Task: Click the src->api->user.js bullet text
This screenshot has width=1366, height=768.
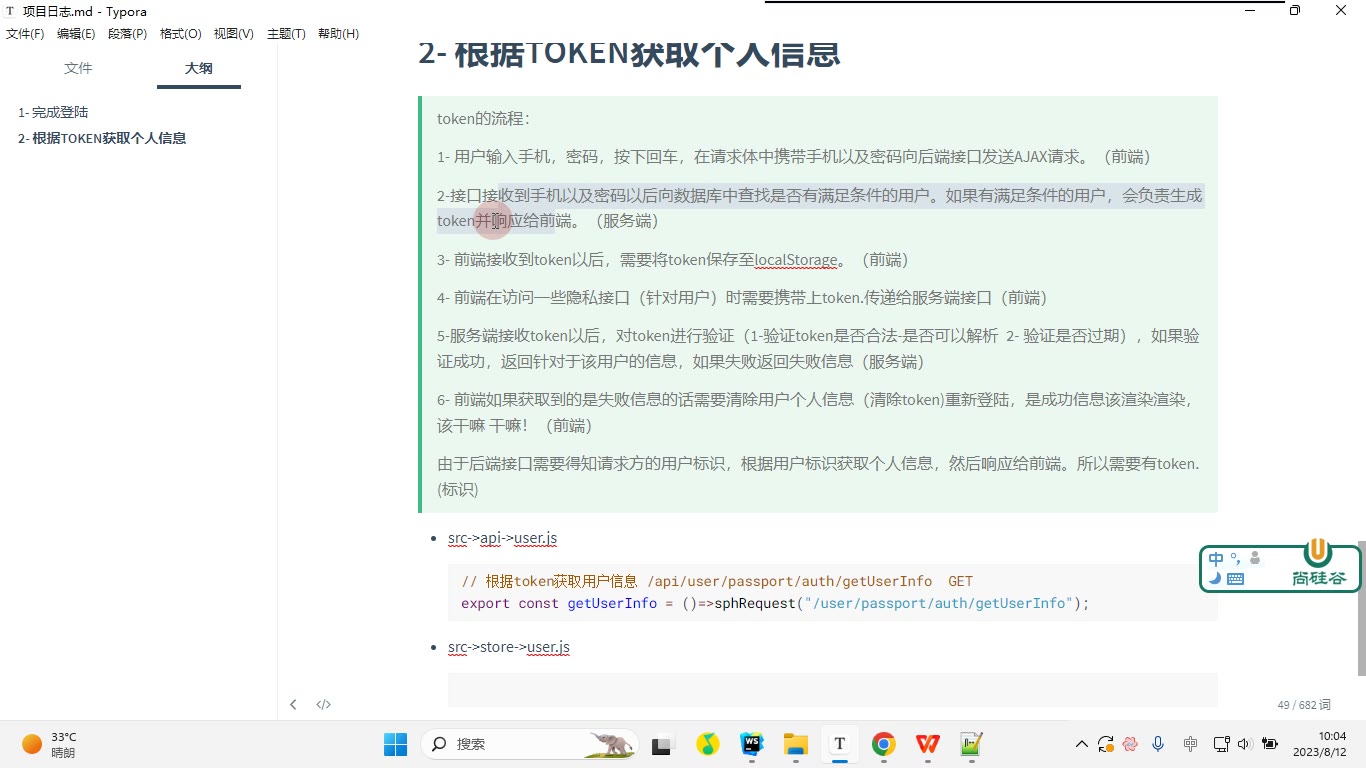Action: coord(502,538)
